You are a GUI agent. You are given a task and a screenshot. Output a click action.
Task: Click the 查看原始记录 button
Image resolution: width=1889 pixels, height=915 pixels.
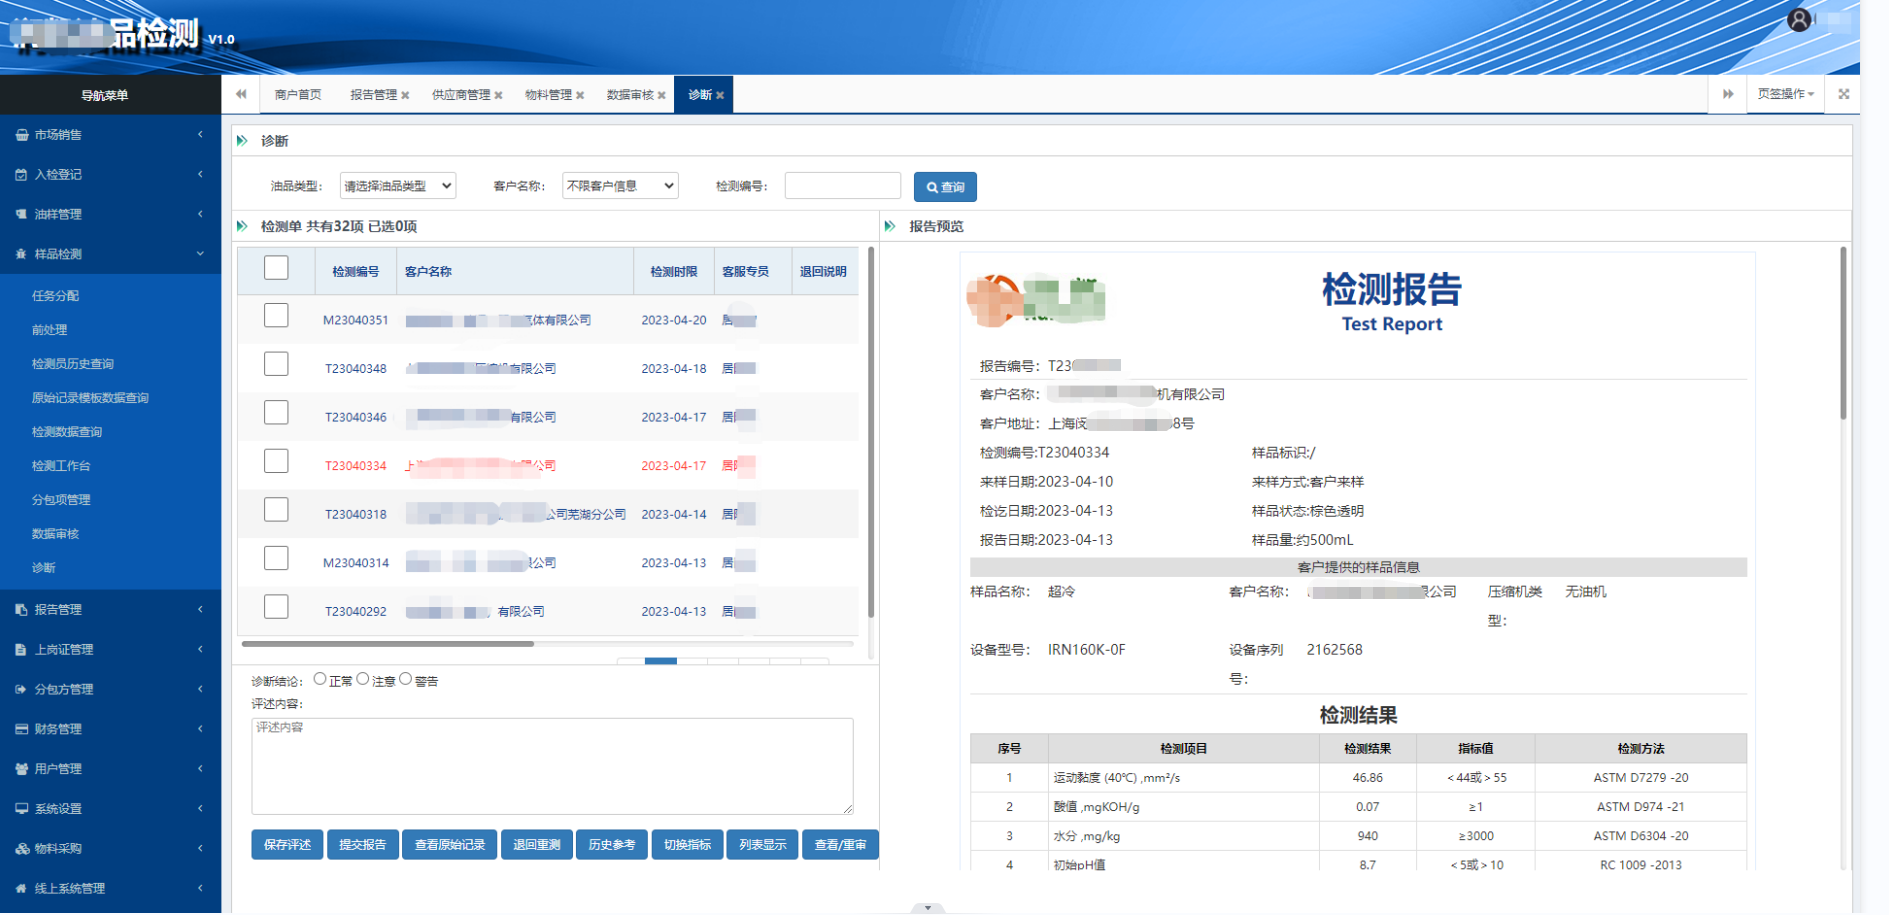point(450,845)
